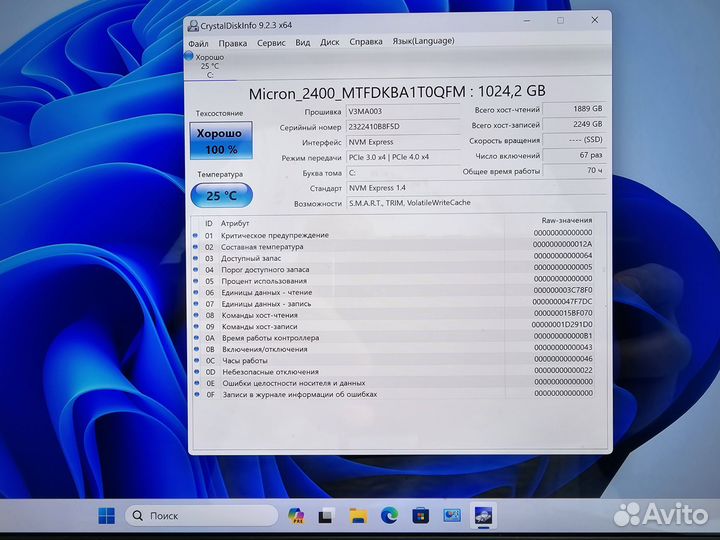
Task: Select row 0C Часы работы
Action: pyautogui.click(x=394, y=360)
